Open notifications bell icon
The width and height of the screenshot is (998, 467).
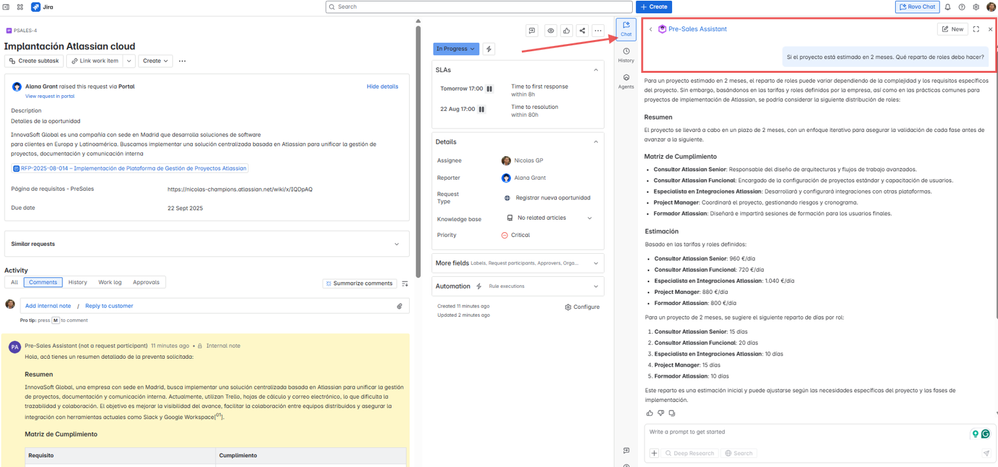click(948, 7)
